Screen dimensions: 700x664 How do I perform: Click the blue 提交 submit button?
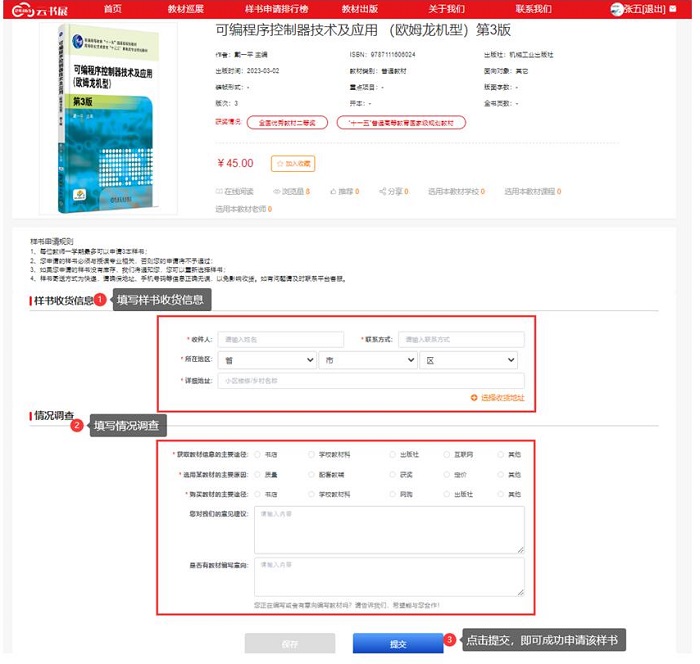tap(397, 644)
